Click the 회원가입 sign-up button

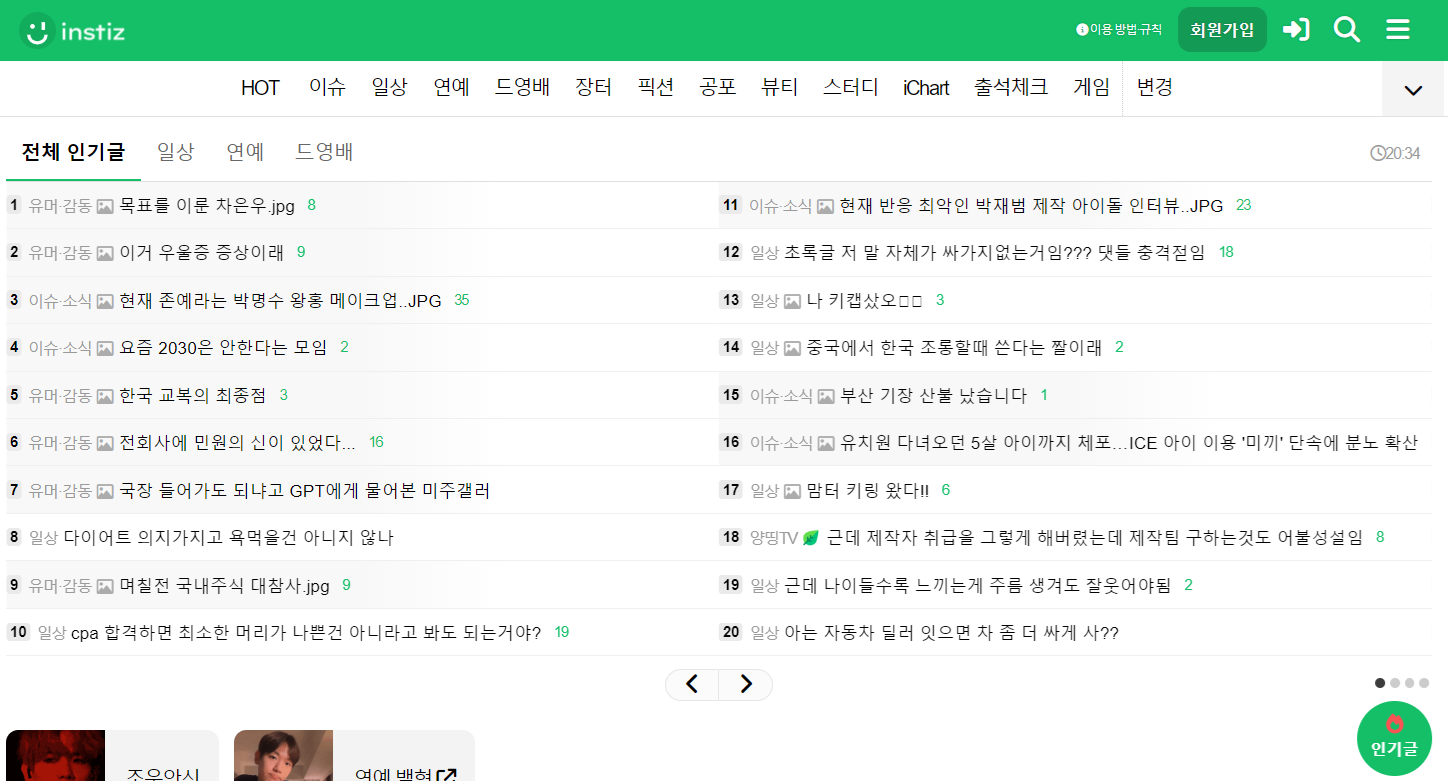[1221, 30]
